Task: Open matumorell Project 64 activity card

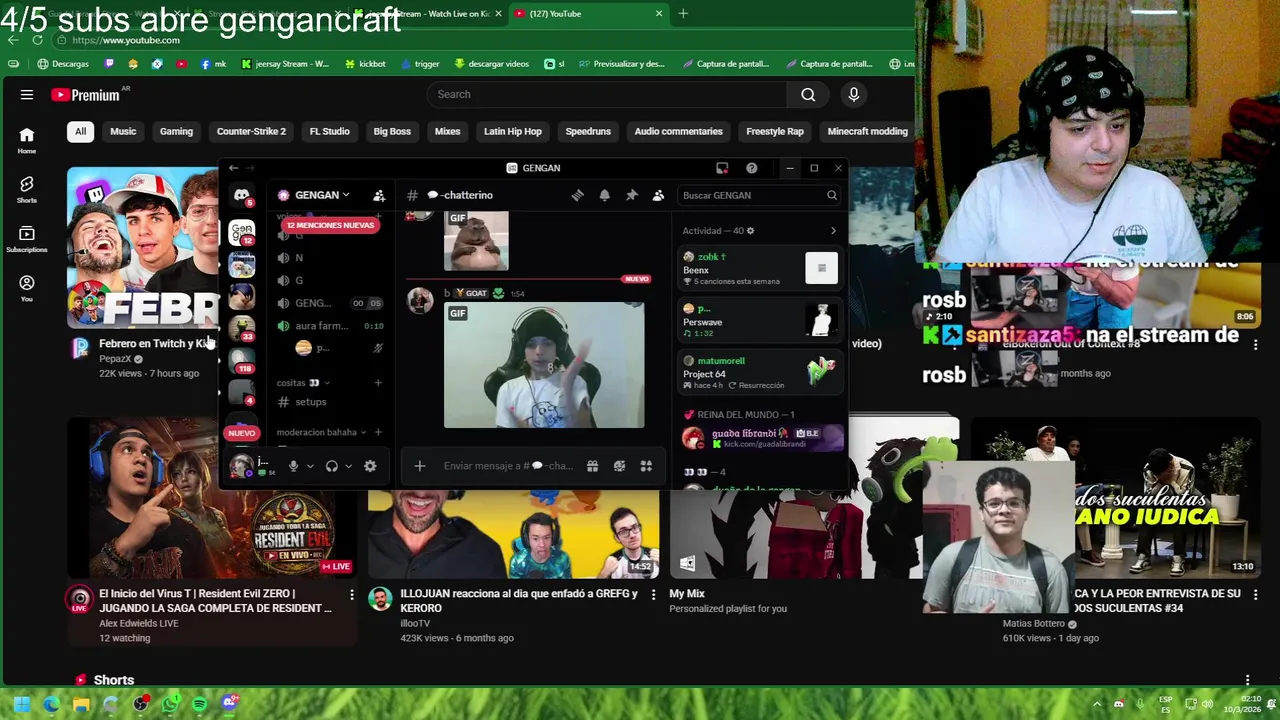Action: pyautogui.click(x=760, y=372)
